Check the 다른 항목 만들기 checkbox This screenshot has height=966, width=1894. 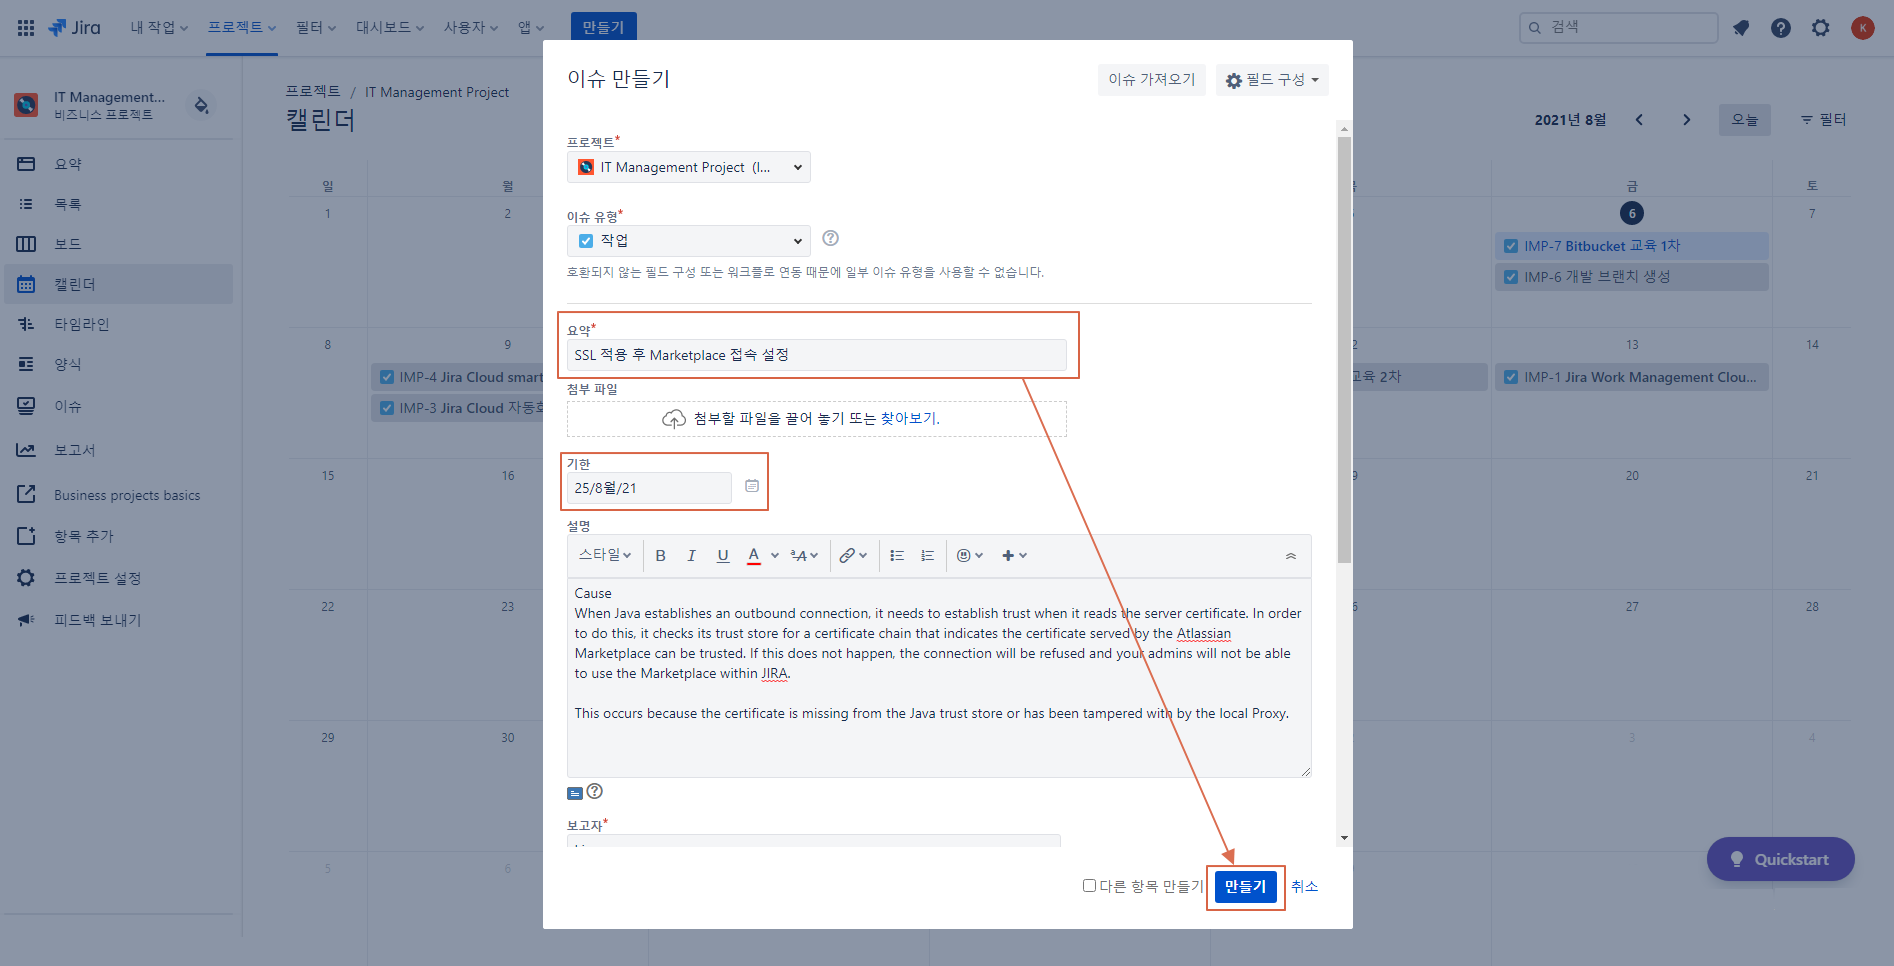pyautogui.click(x=1089, y=885)
